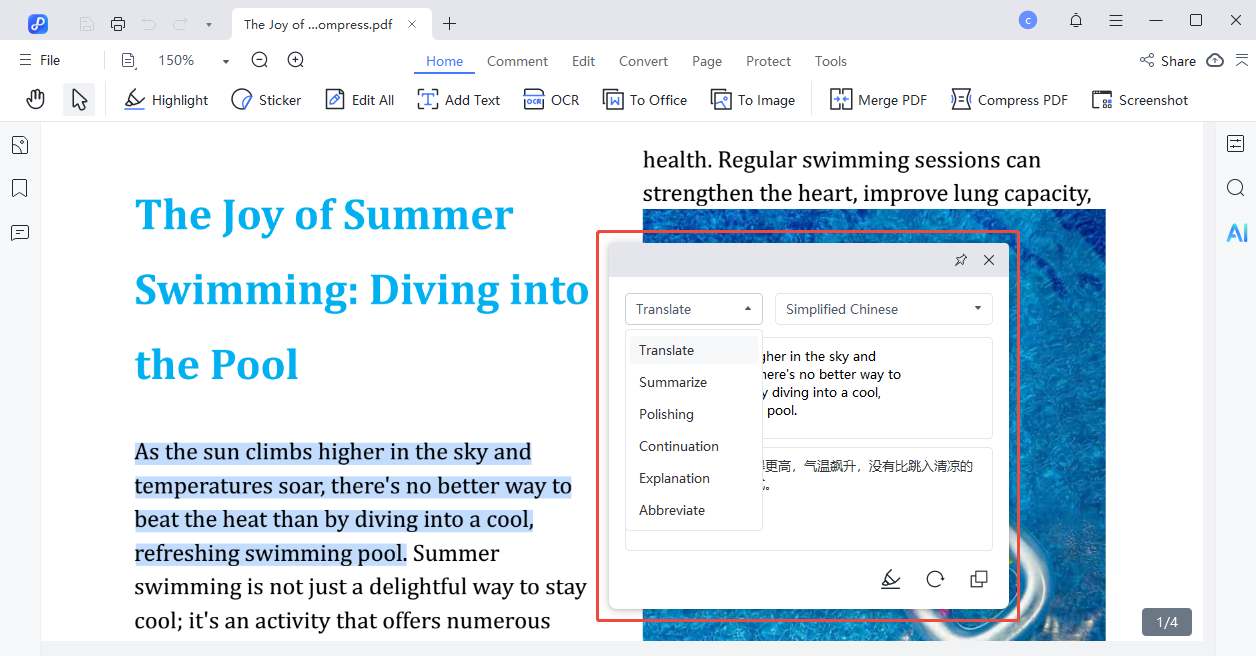
Task: Collapse the Translate mode dropdown
Action: [694, 309]
